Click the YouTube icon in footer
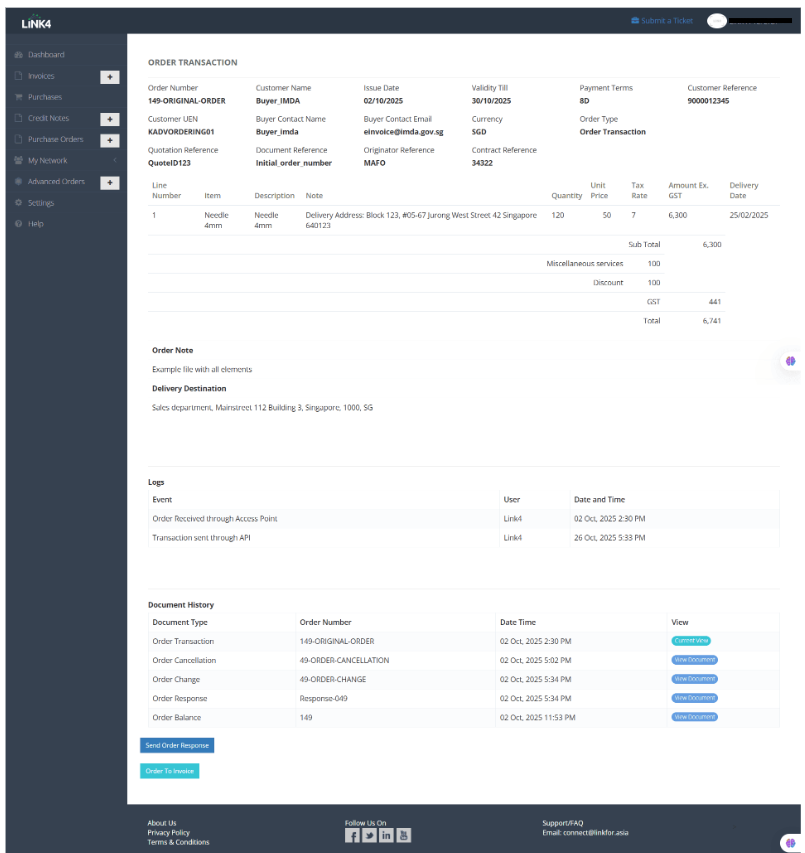 point(403,836)
